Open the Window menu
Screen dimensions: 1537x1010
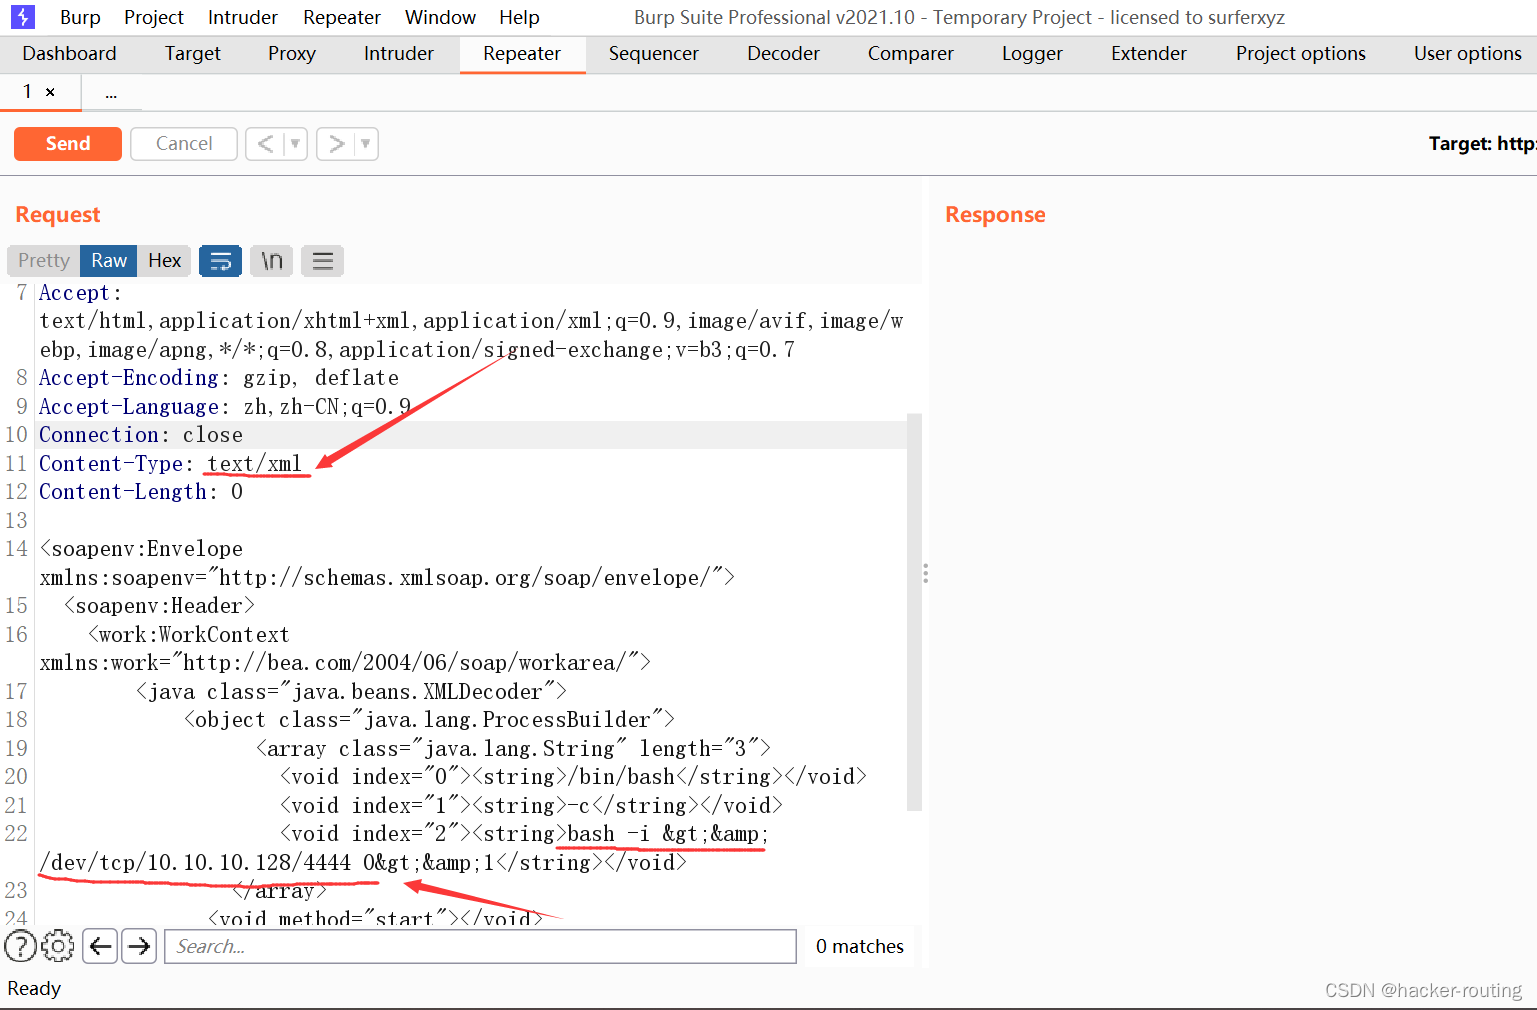440,18
